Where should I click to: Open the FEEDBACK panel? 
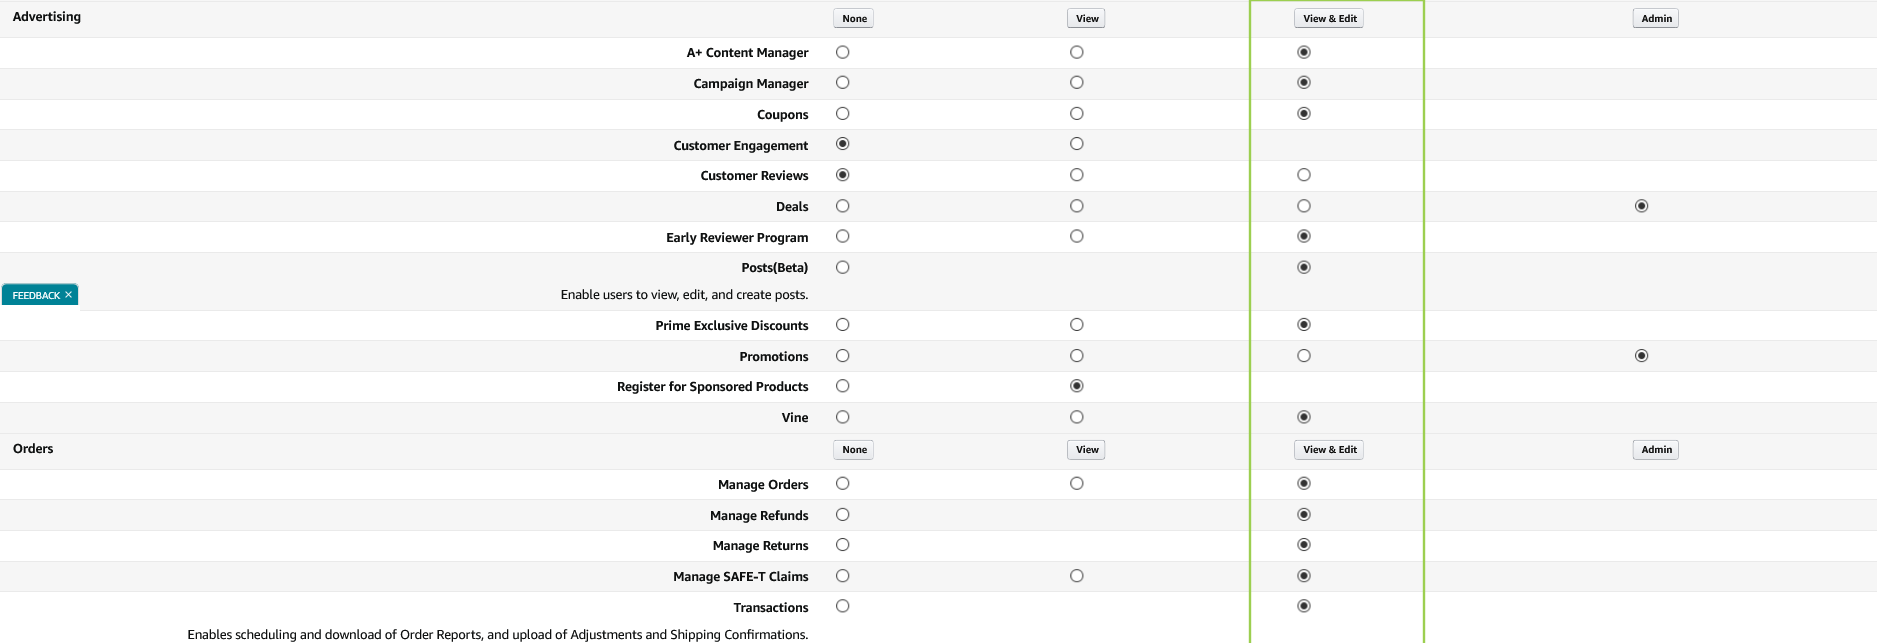point(35,294)
